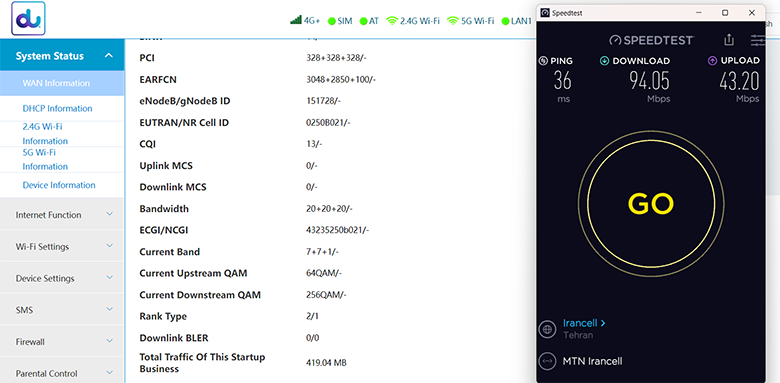Click the 2.4G Wi-Fi status icon
This screenshot has height=383, width=780.
click(392, 21)
